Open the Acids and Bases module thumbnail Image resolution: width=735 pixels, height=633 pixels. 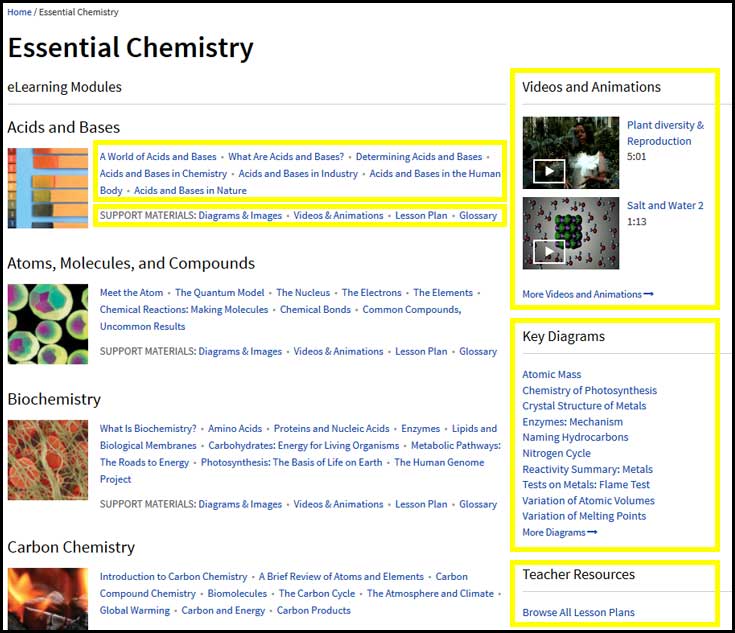(x=47, y=188)
